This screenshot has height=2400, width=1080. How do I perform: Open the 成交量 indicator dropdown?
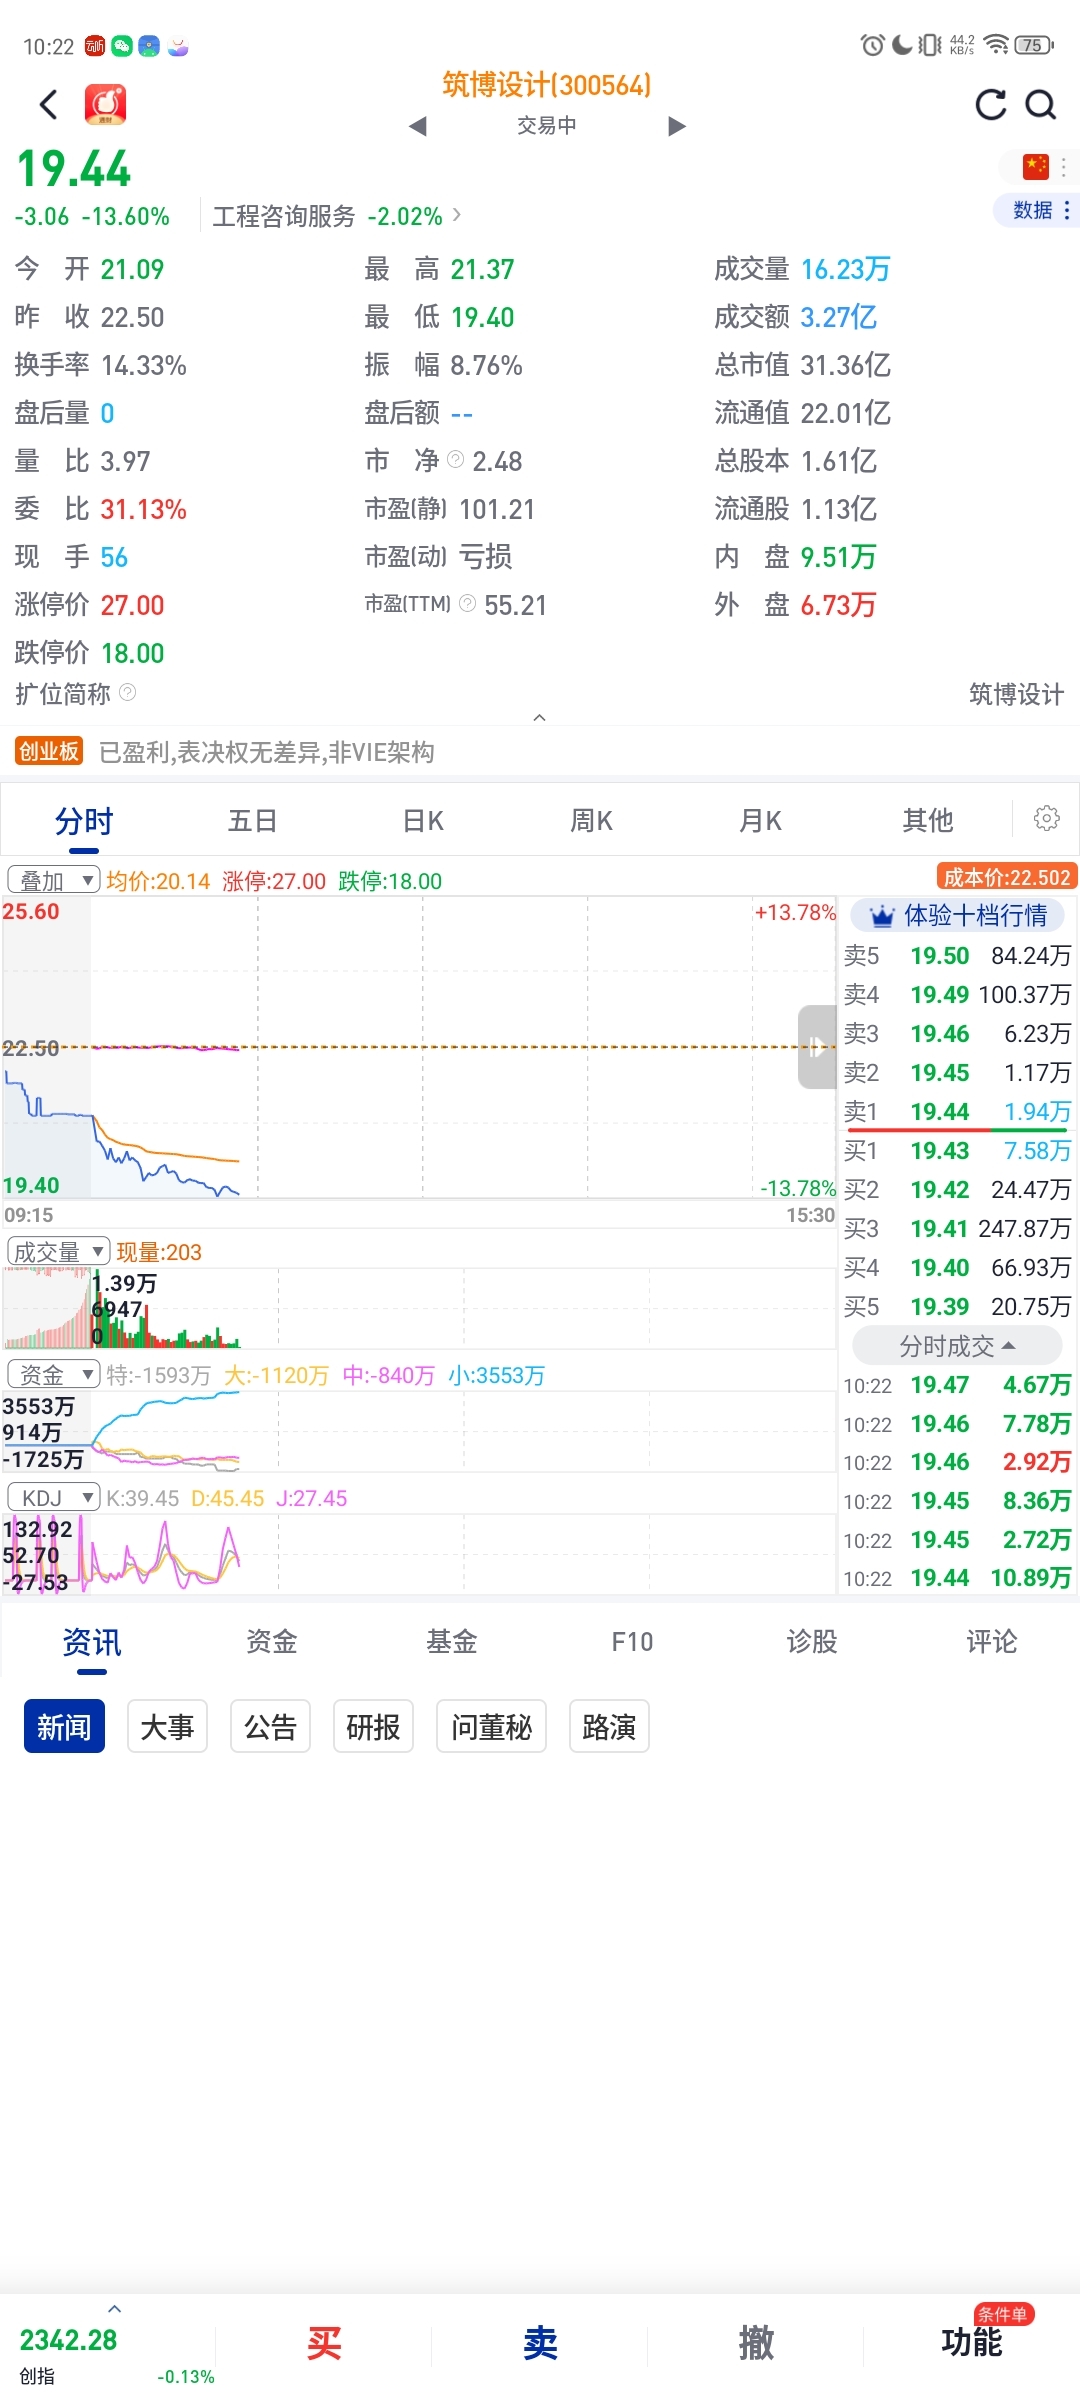[58, 1251]
